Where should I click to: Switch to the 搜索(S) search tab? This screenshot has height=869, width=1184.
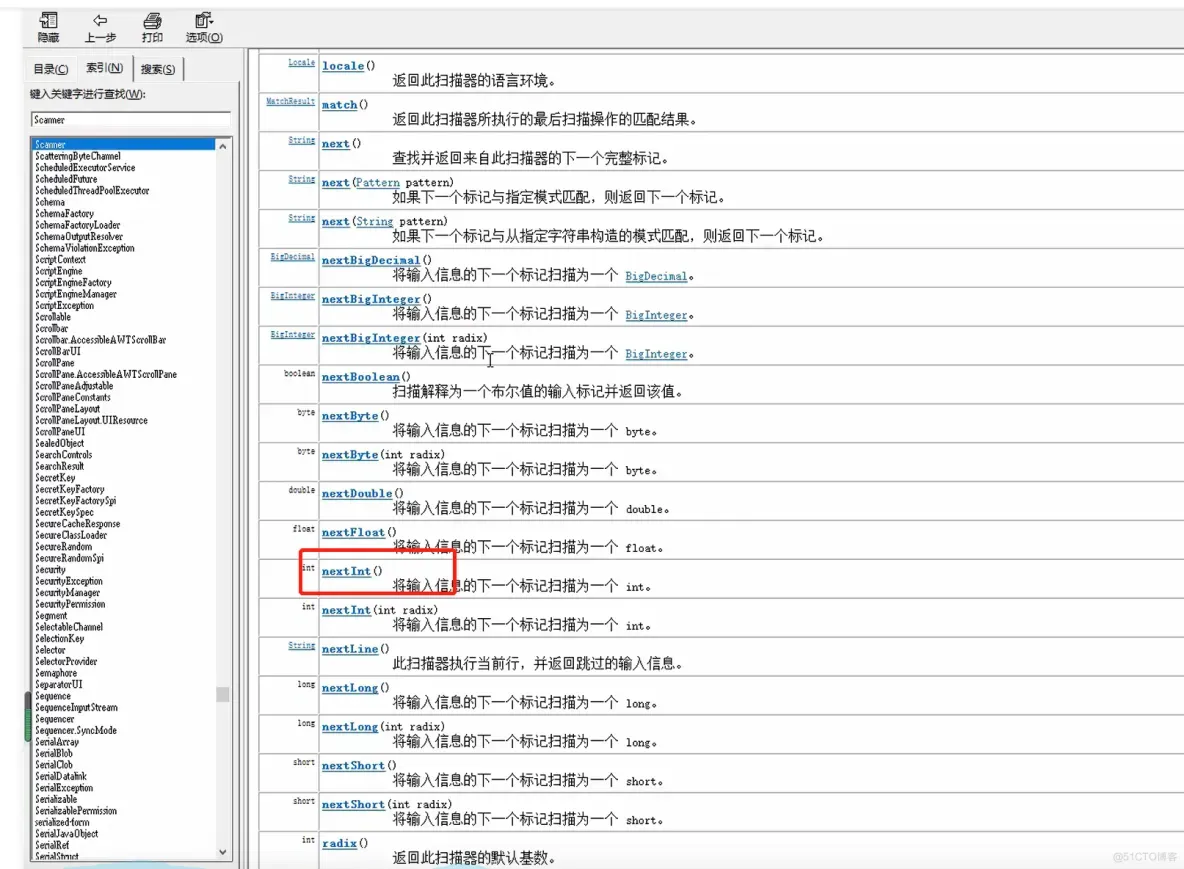pos(158,69)
